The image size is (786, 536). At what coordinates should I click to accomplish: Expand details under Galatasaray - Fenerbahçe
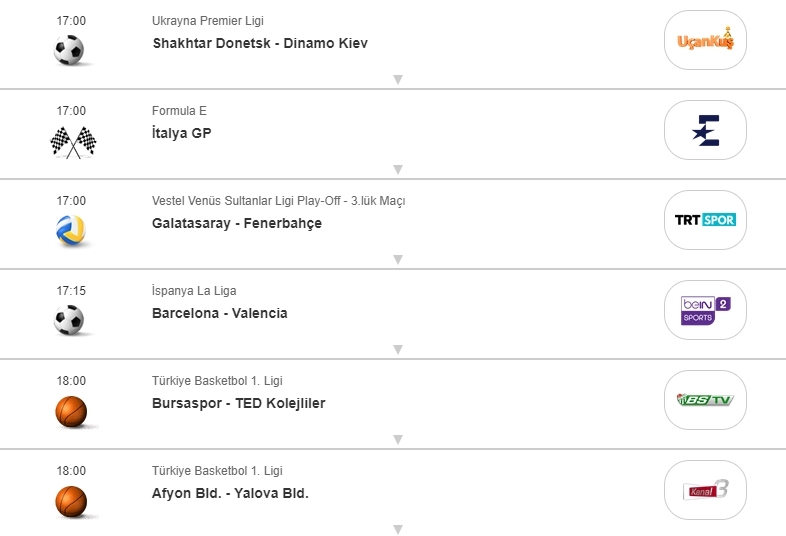(x=397, y=259)
